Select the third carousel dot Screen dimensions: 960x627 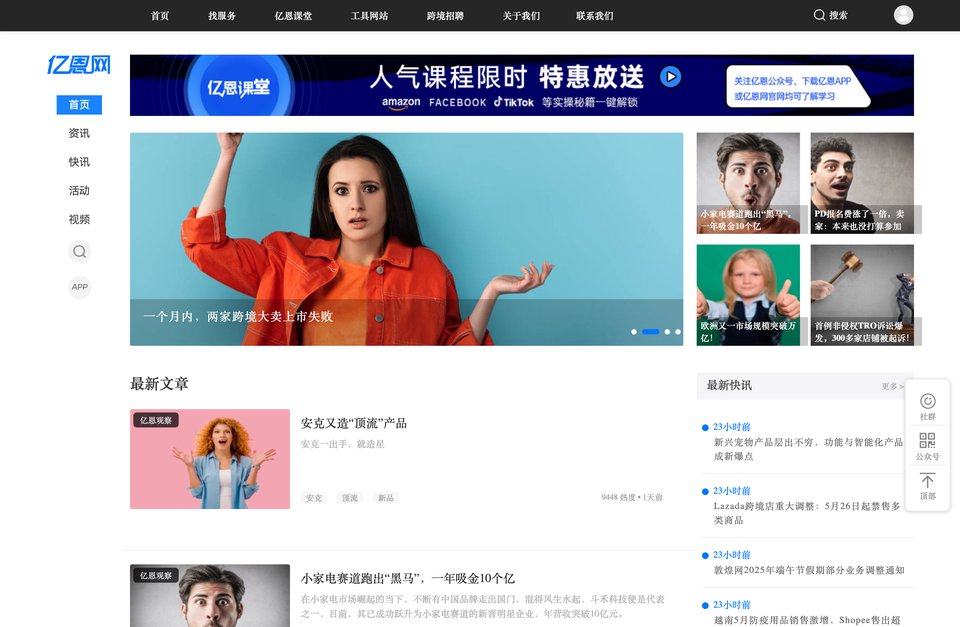[667, 332]
